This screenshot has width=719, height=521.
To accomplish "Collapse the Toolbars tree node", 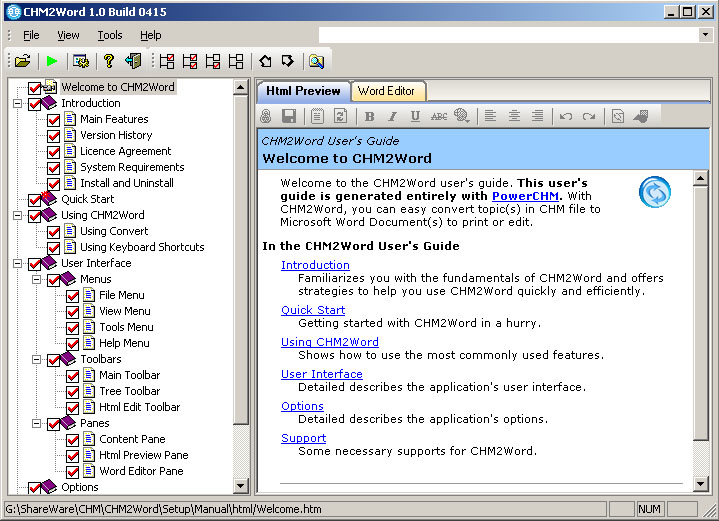I will point(37,360).
